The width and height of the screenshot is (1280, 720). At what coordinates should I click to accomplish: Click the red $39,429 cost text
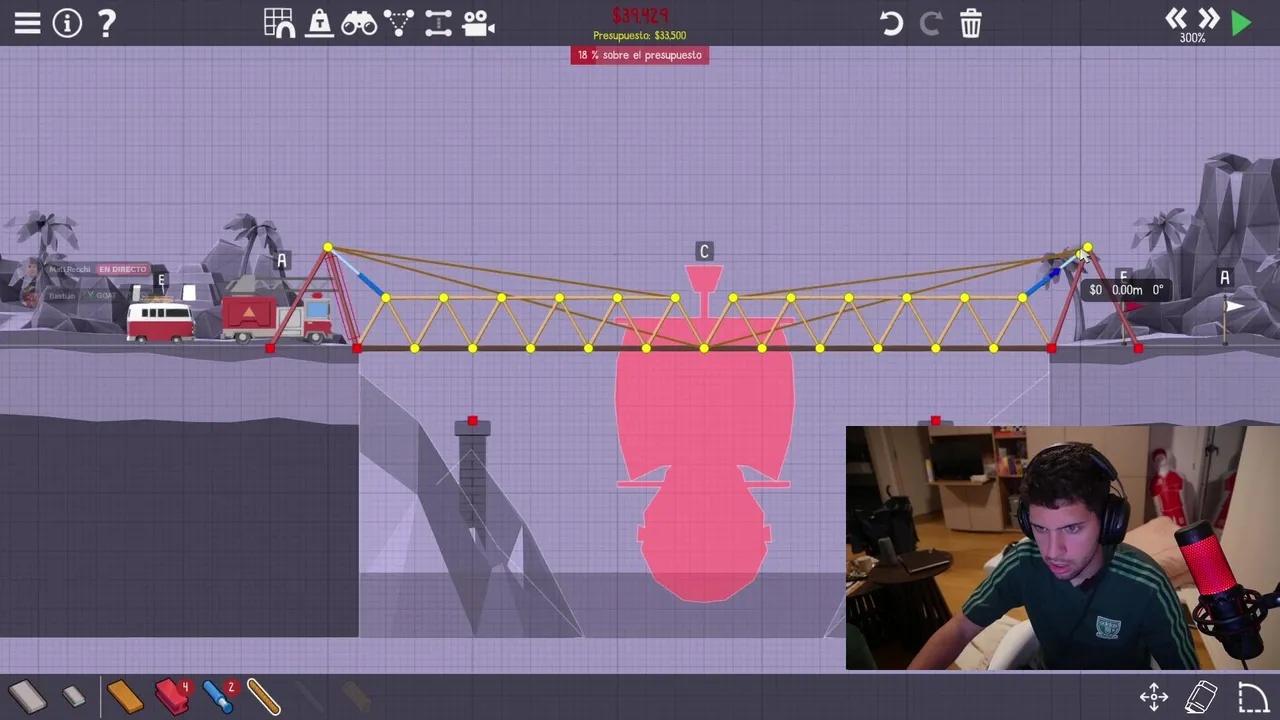coord(640,15)
